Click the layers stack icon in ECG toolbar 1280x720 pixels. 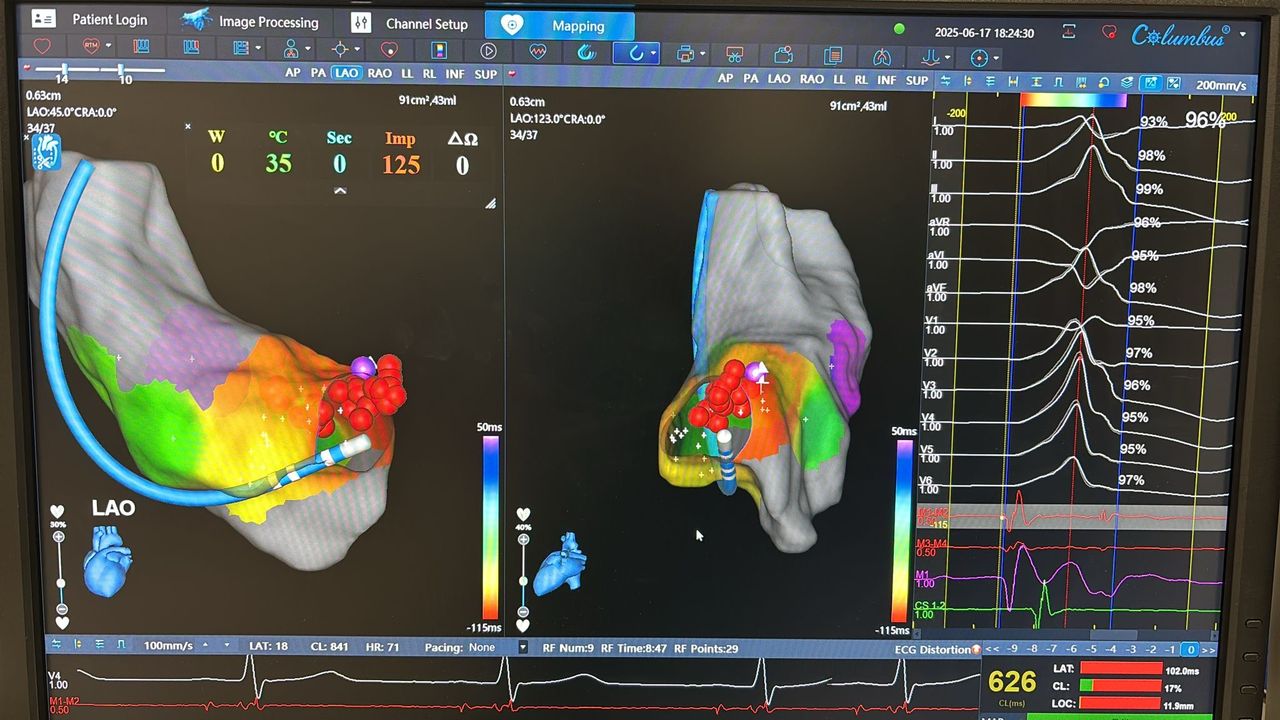(x=1127, y=83)
